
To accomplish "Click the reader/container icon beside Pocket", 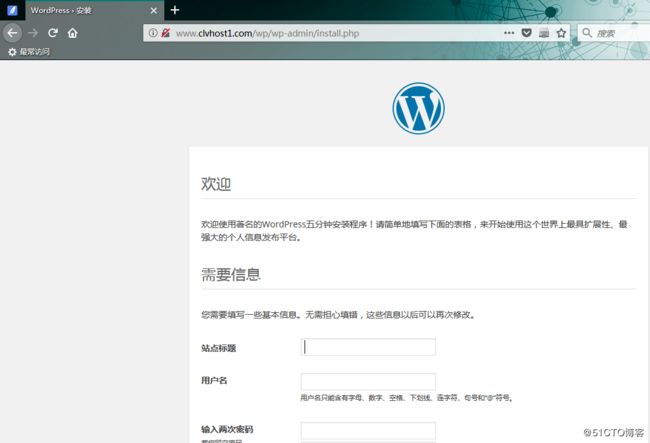I will [x=544, y=33].
